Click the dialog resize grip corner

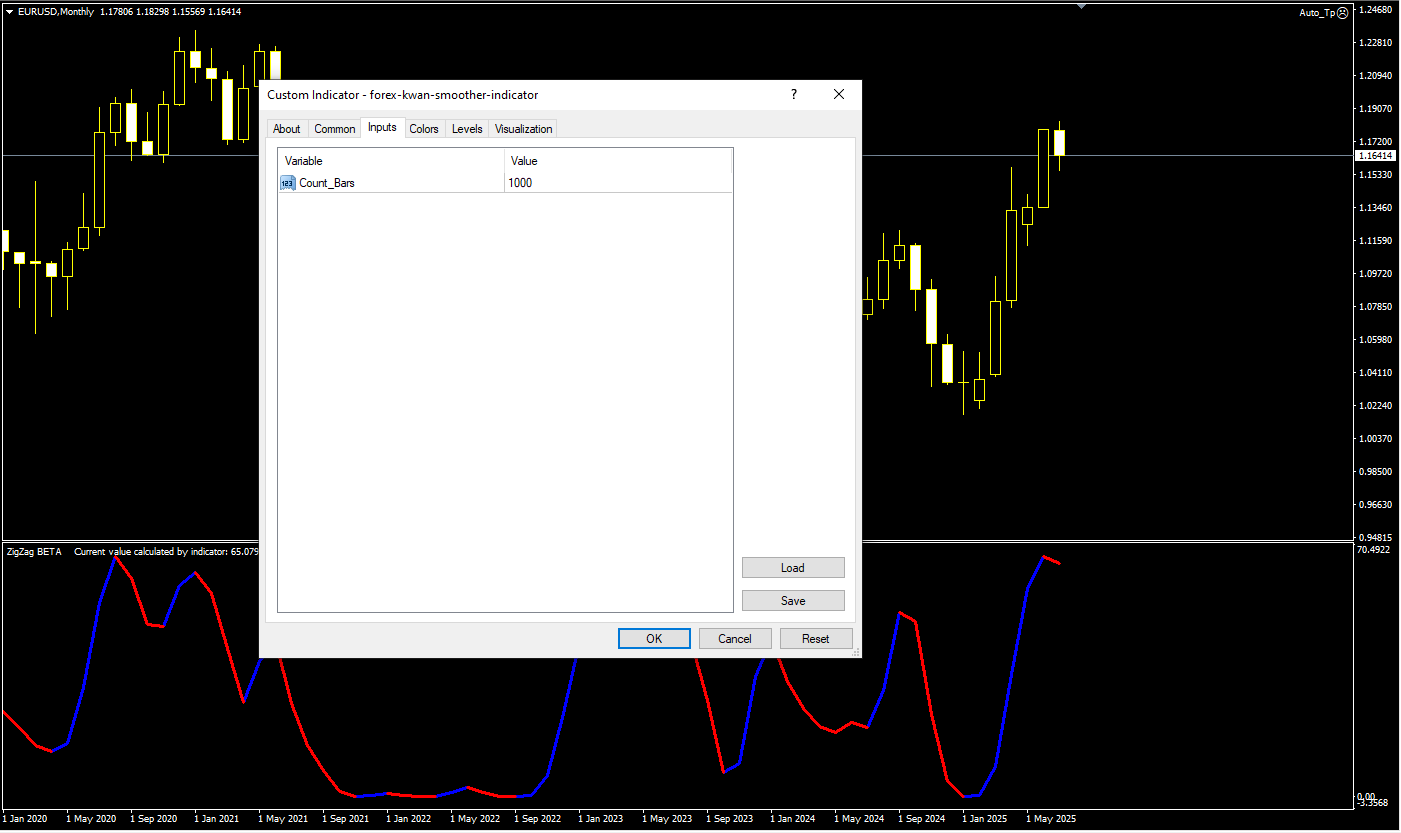click(x=855, y=652)
